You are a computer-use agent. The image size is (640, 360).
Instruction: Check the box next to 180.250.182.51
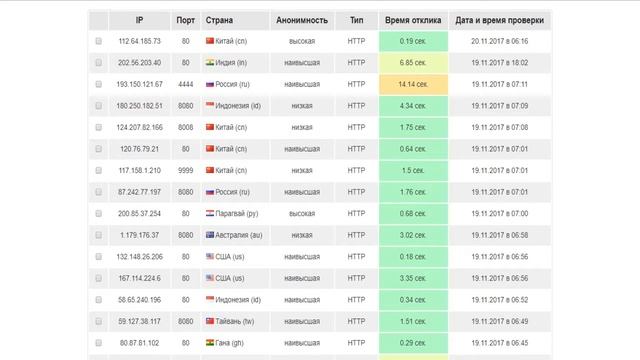[x=98, y=106]
